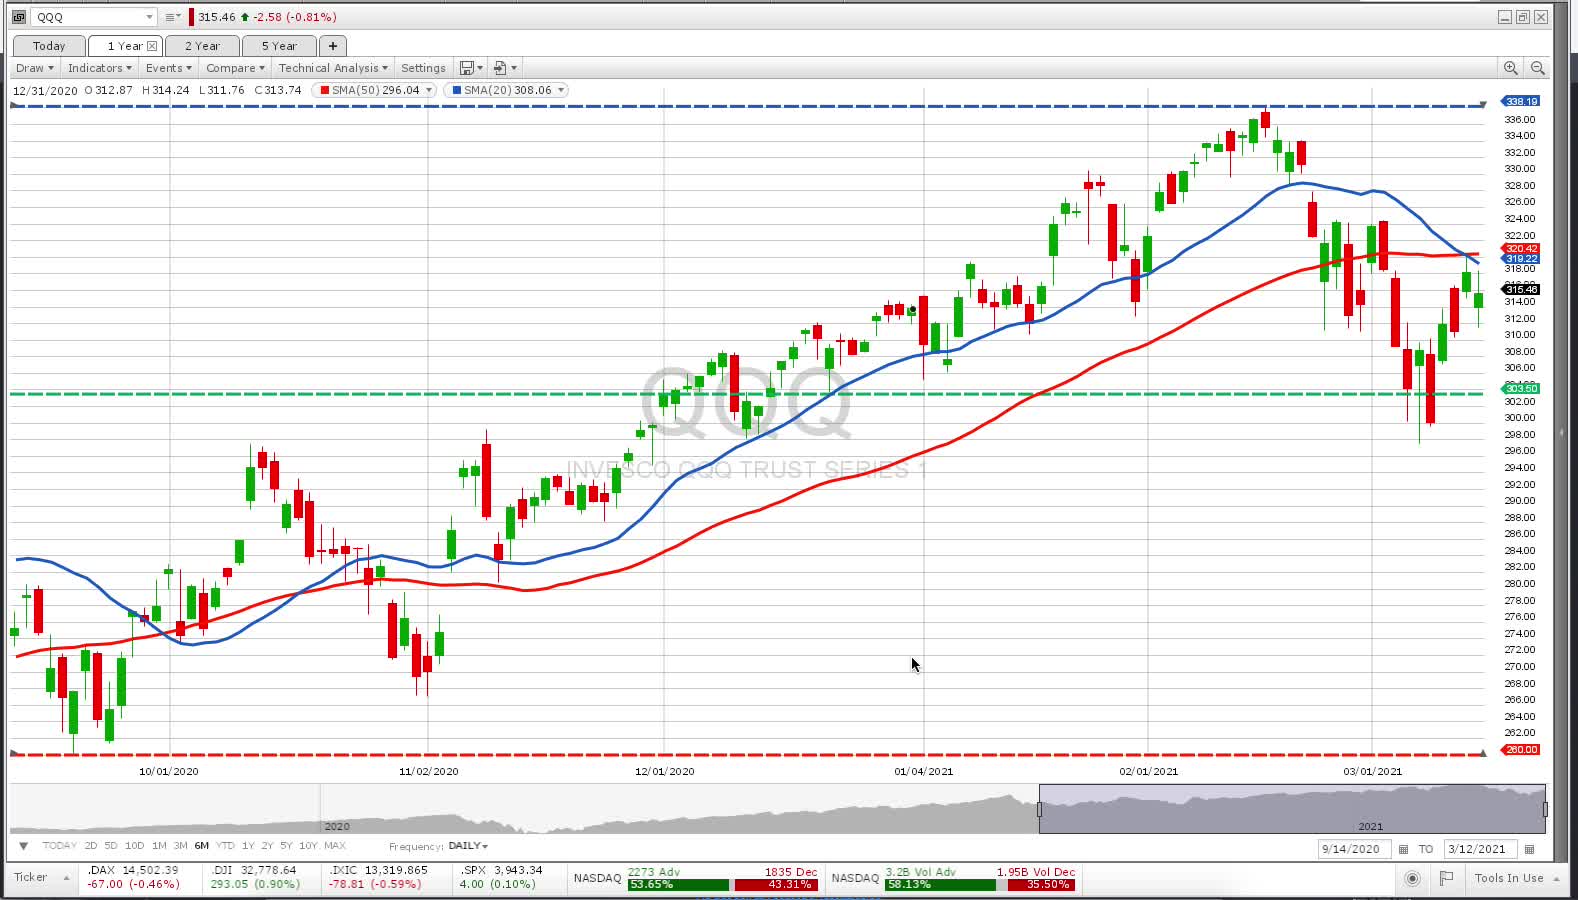This screenshot has height=900, width=1578.
Task: Set range to TODAY
Action: point(59,846)
